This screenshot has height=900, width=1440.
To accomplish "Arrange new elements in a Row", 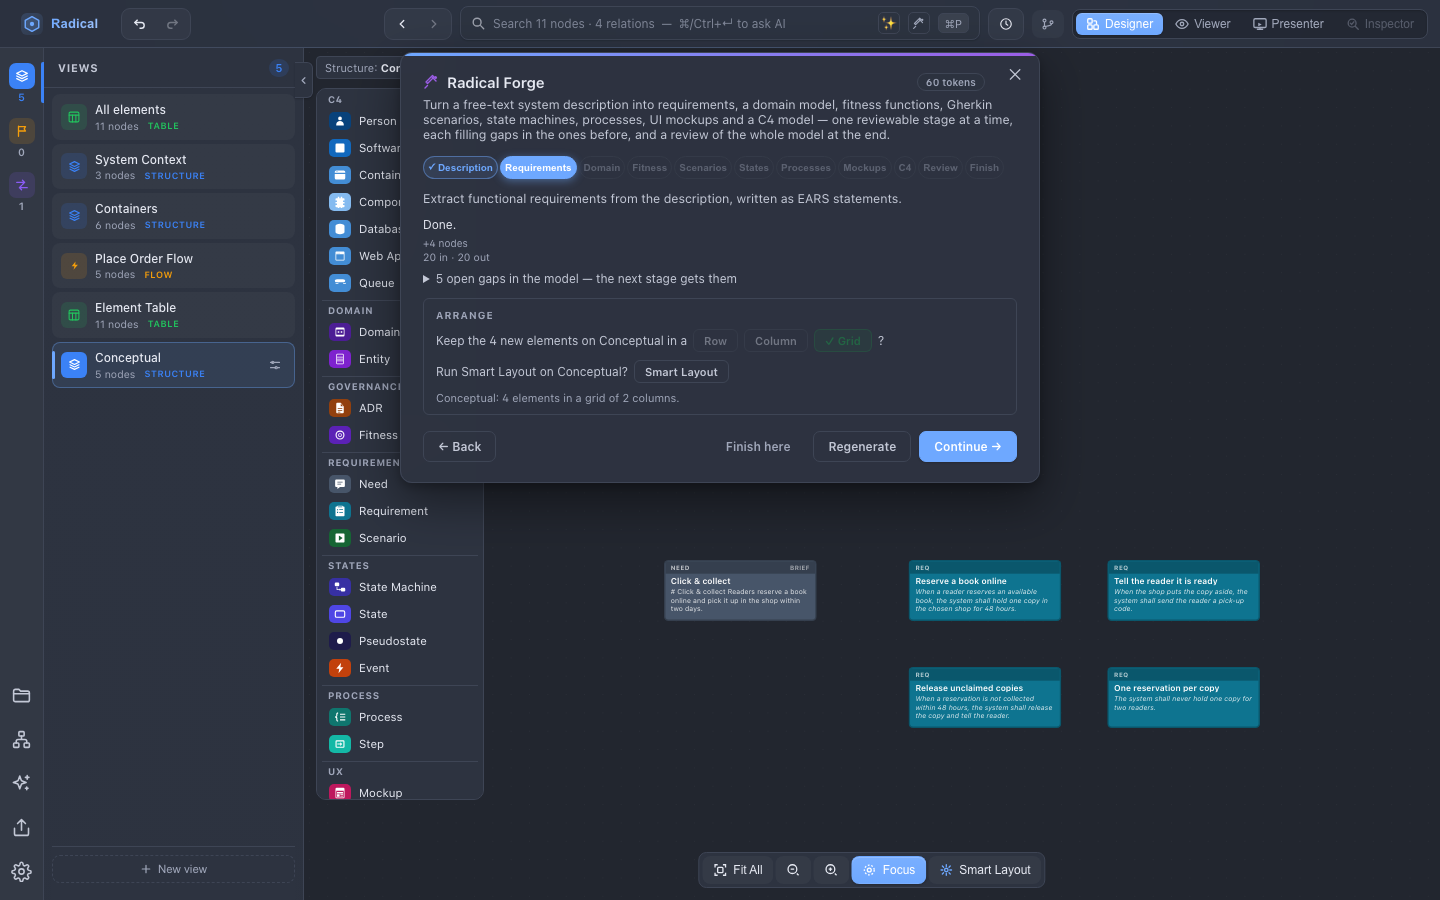I will click(716, 341).
